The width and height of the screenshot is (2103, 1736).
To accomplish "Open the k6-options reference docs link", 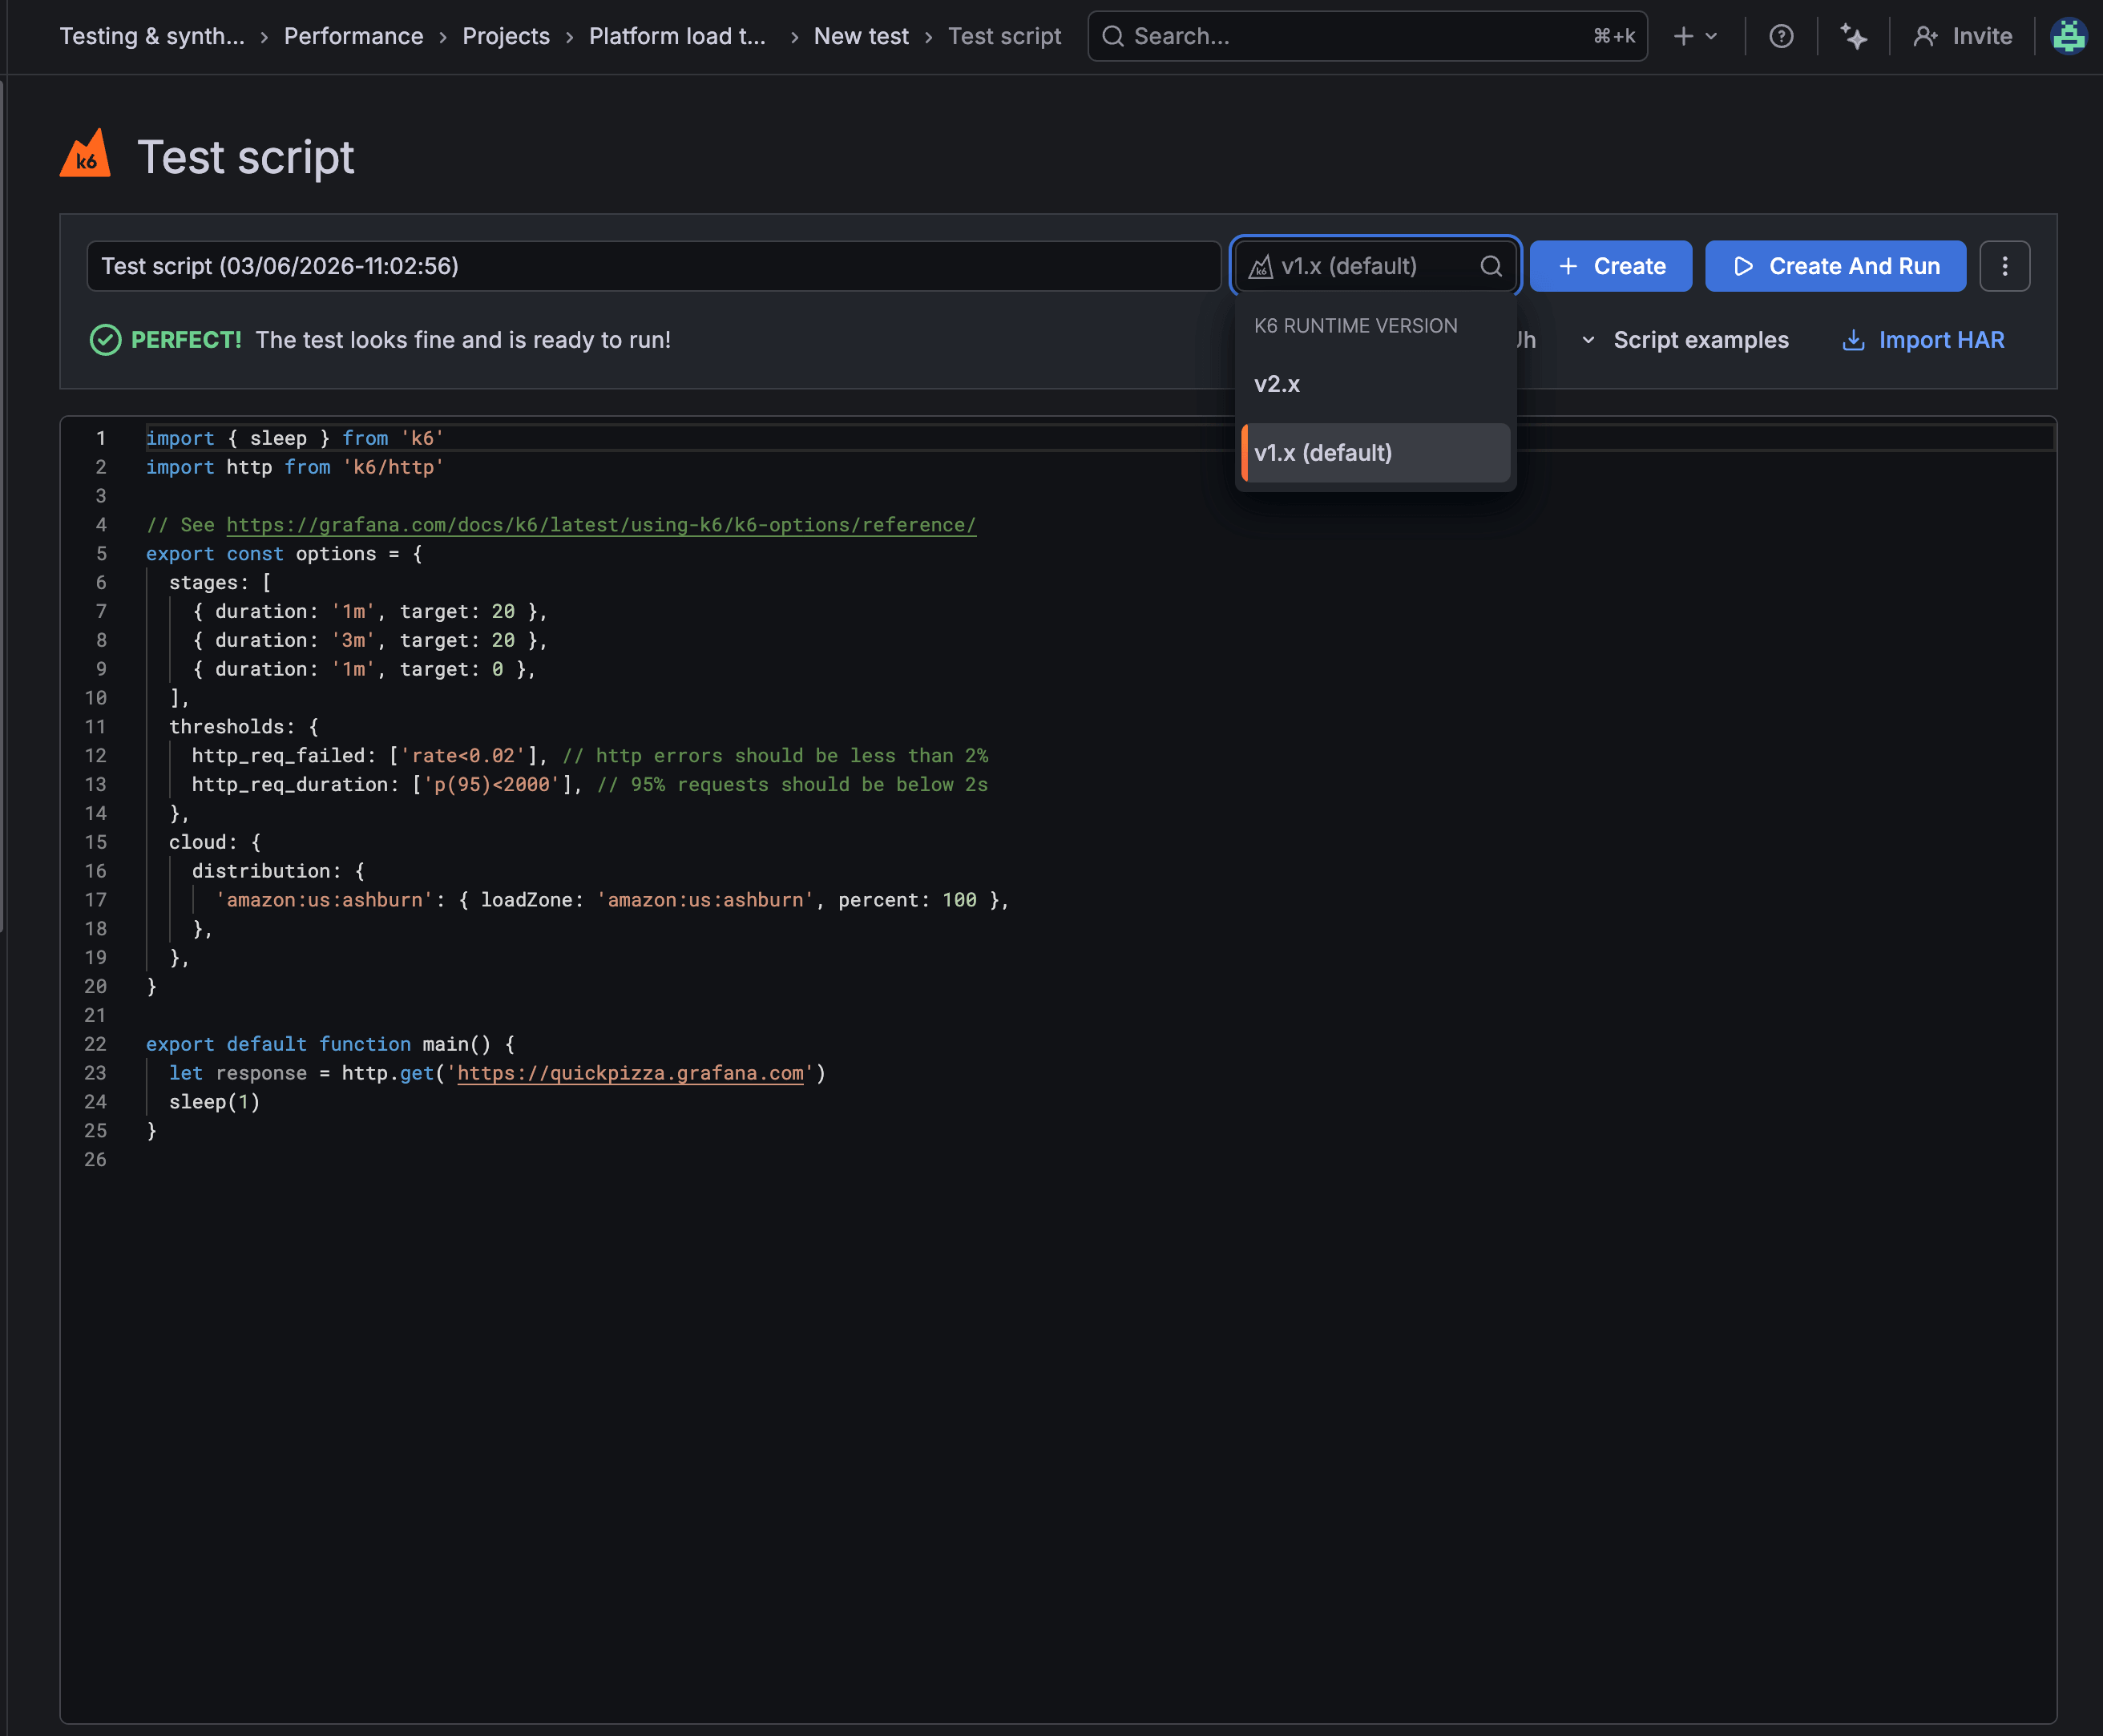I will tap(601, 525).
